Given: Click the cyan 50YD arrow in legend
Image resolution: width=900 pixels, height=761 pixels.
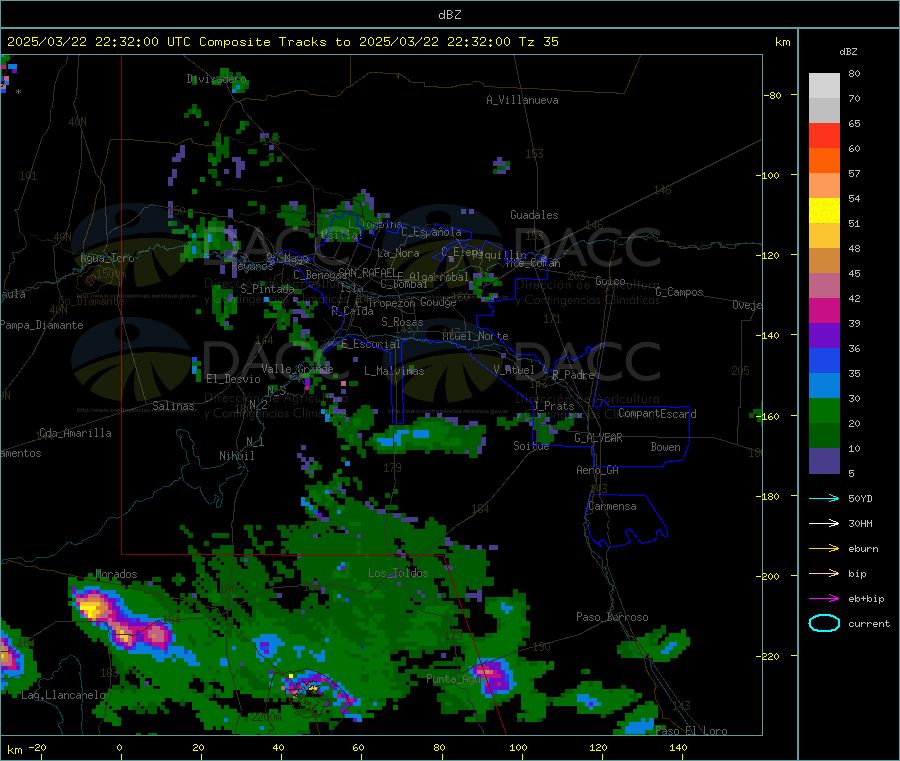Looking at the screenshot, I should point(824,498).
